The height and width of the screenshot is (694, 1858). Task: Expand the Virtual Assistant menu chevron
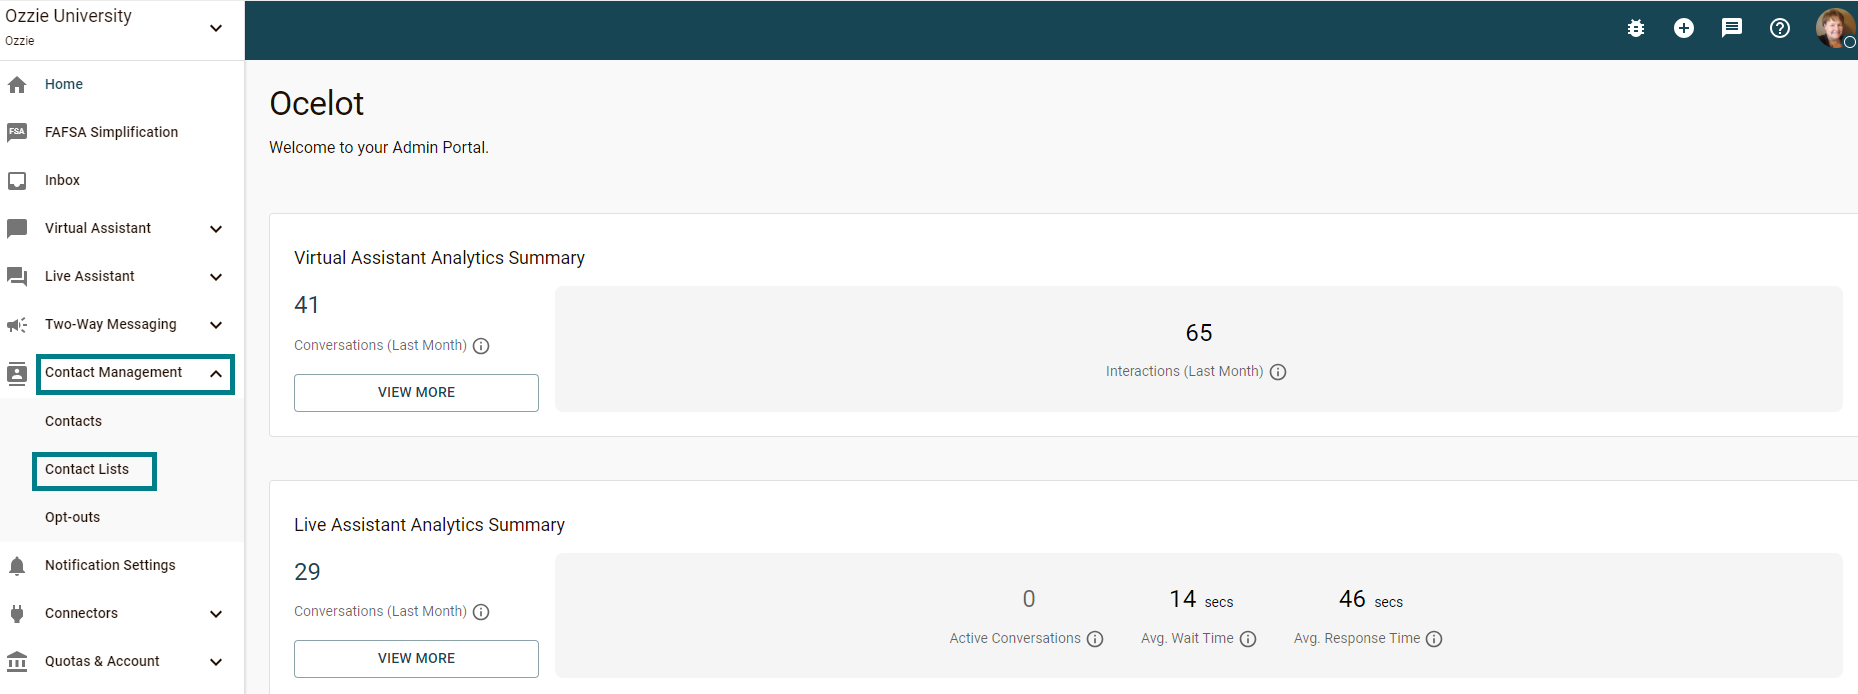pos(216,229)
